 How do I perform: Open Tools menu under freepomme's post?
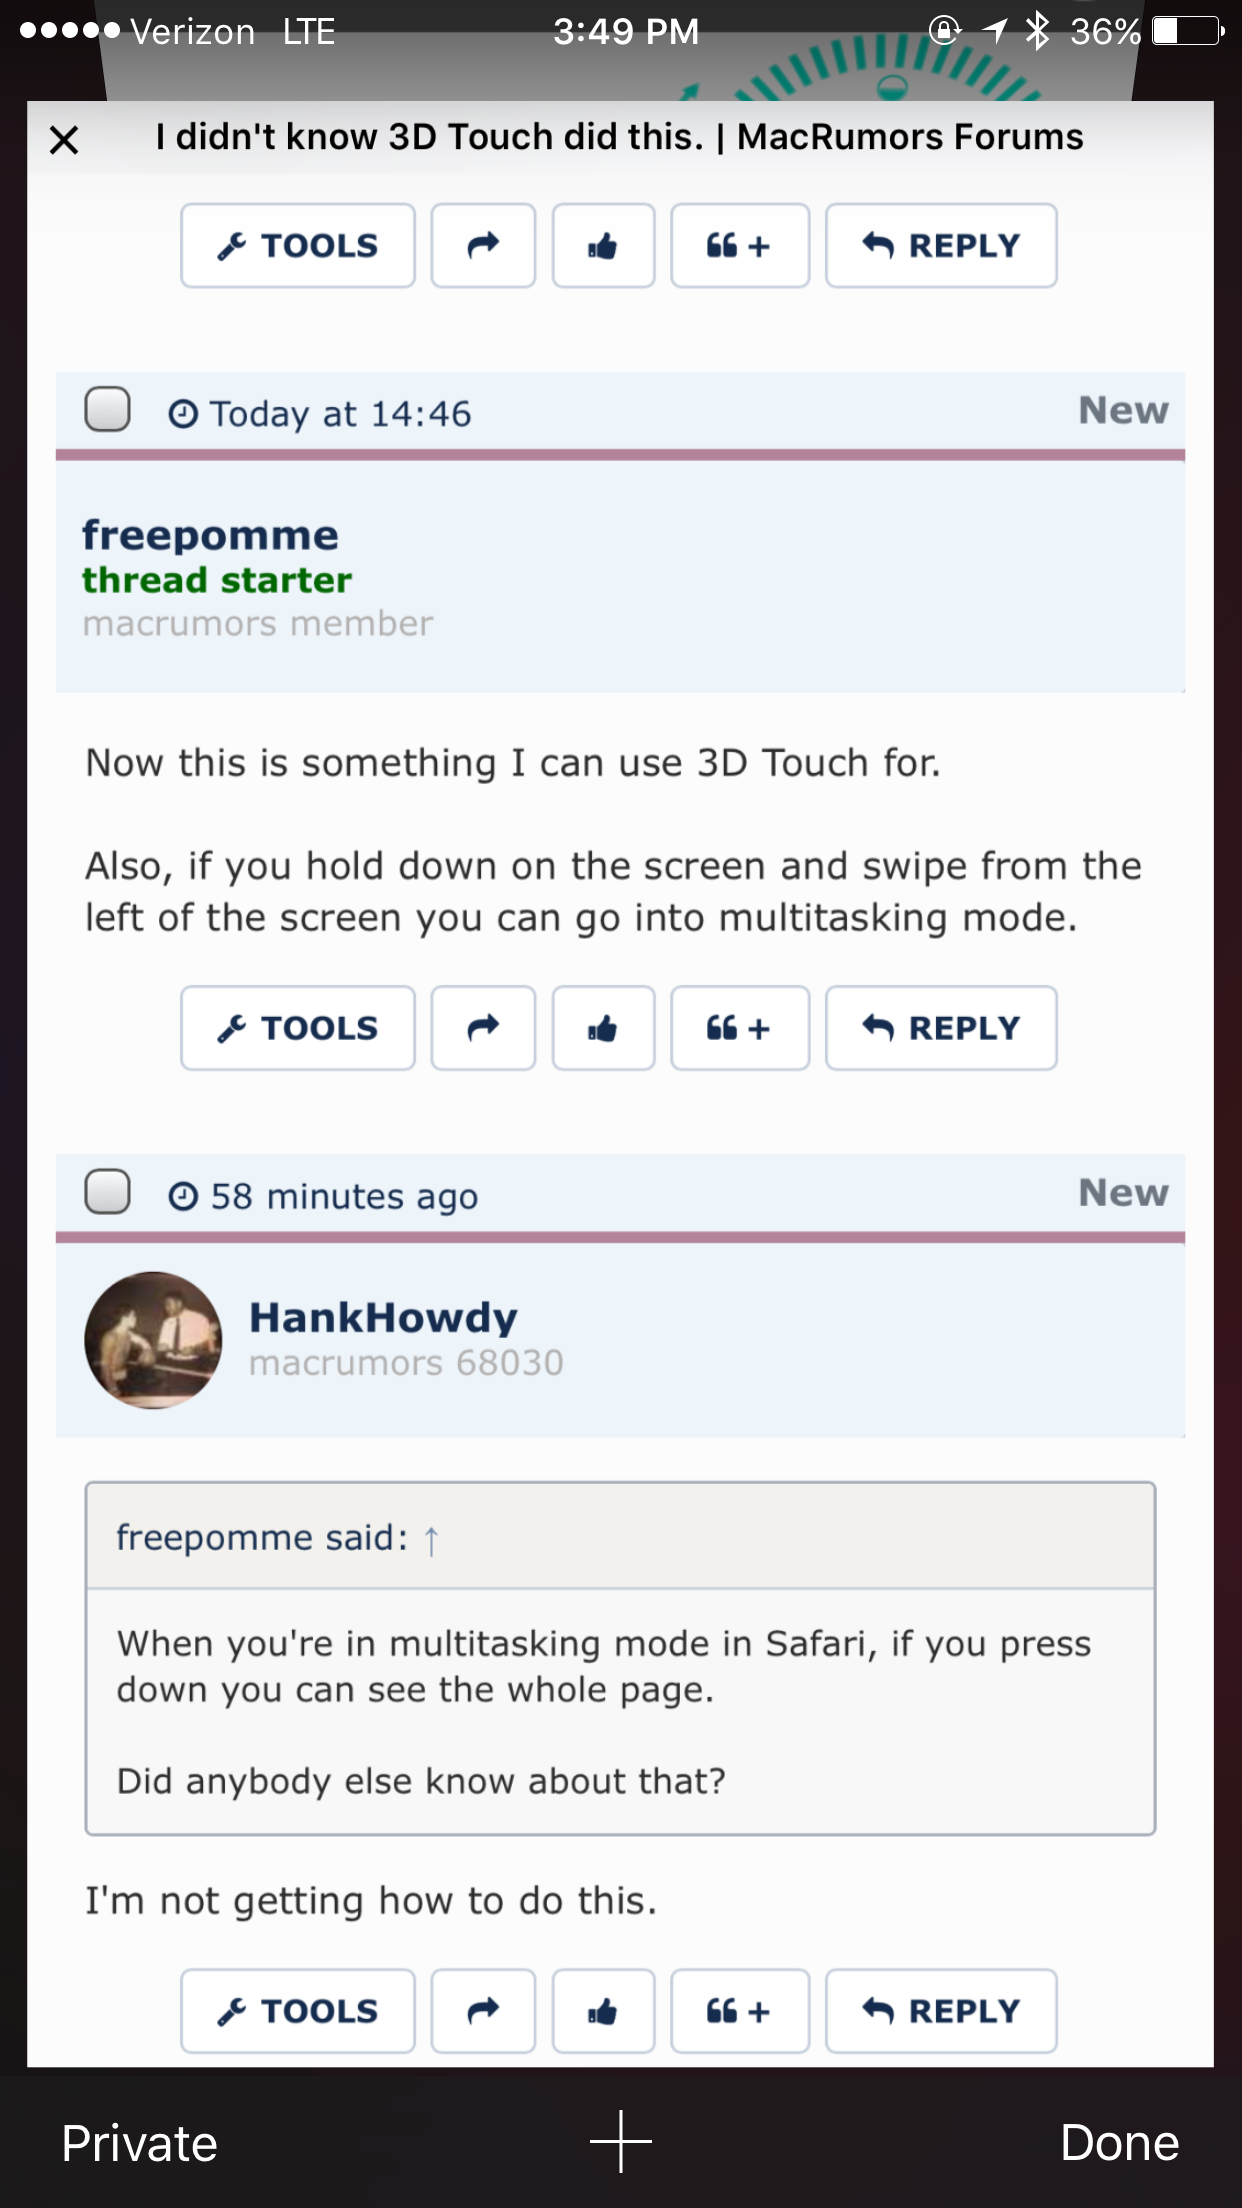298,1028
